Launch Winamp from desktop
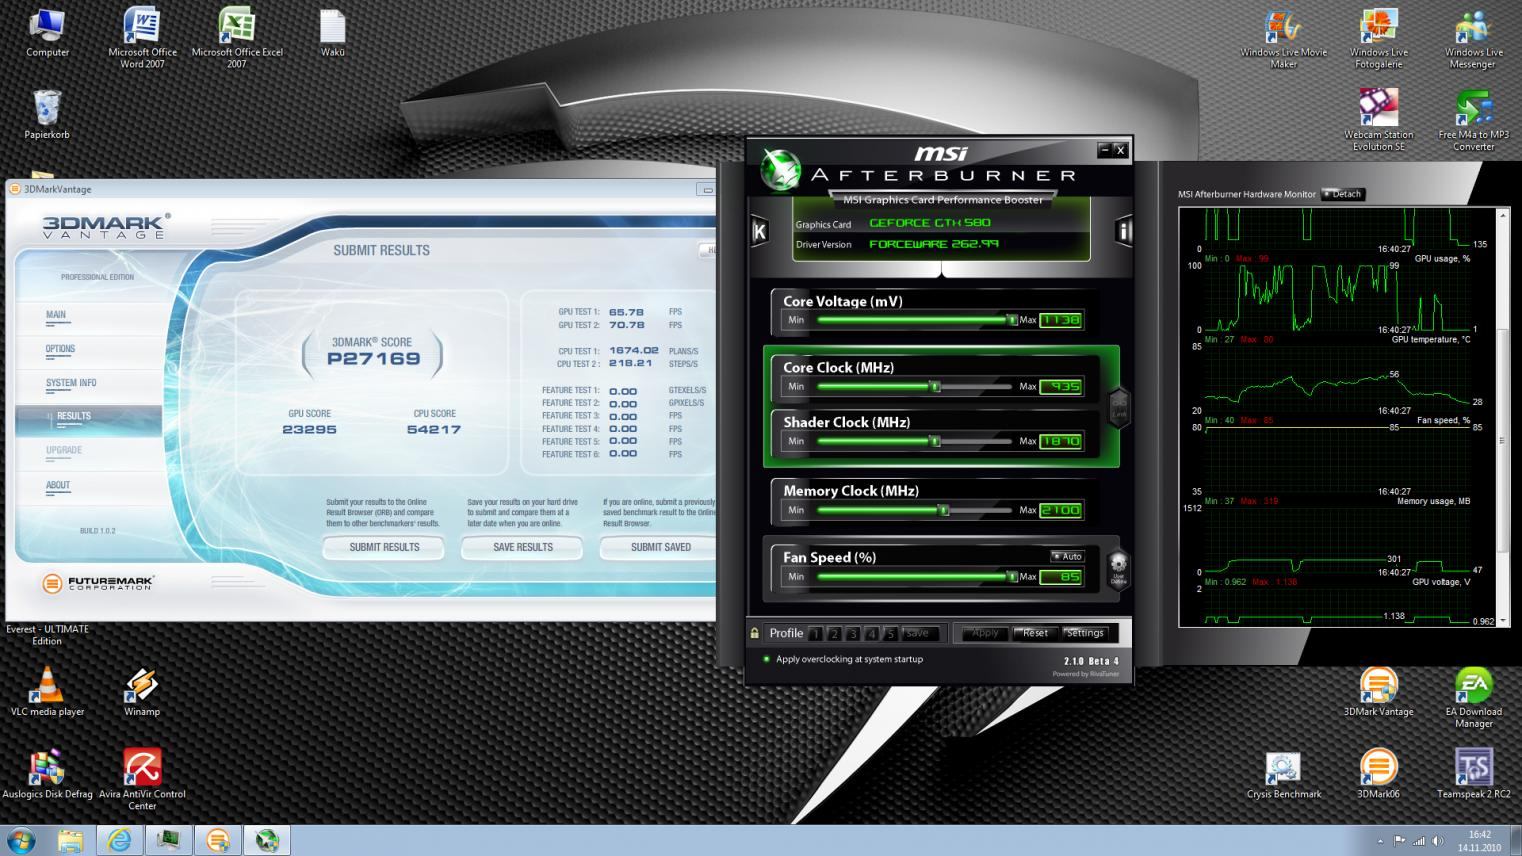The height and width of the screenshot is (856, 1522). coord(142,692)
